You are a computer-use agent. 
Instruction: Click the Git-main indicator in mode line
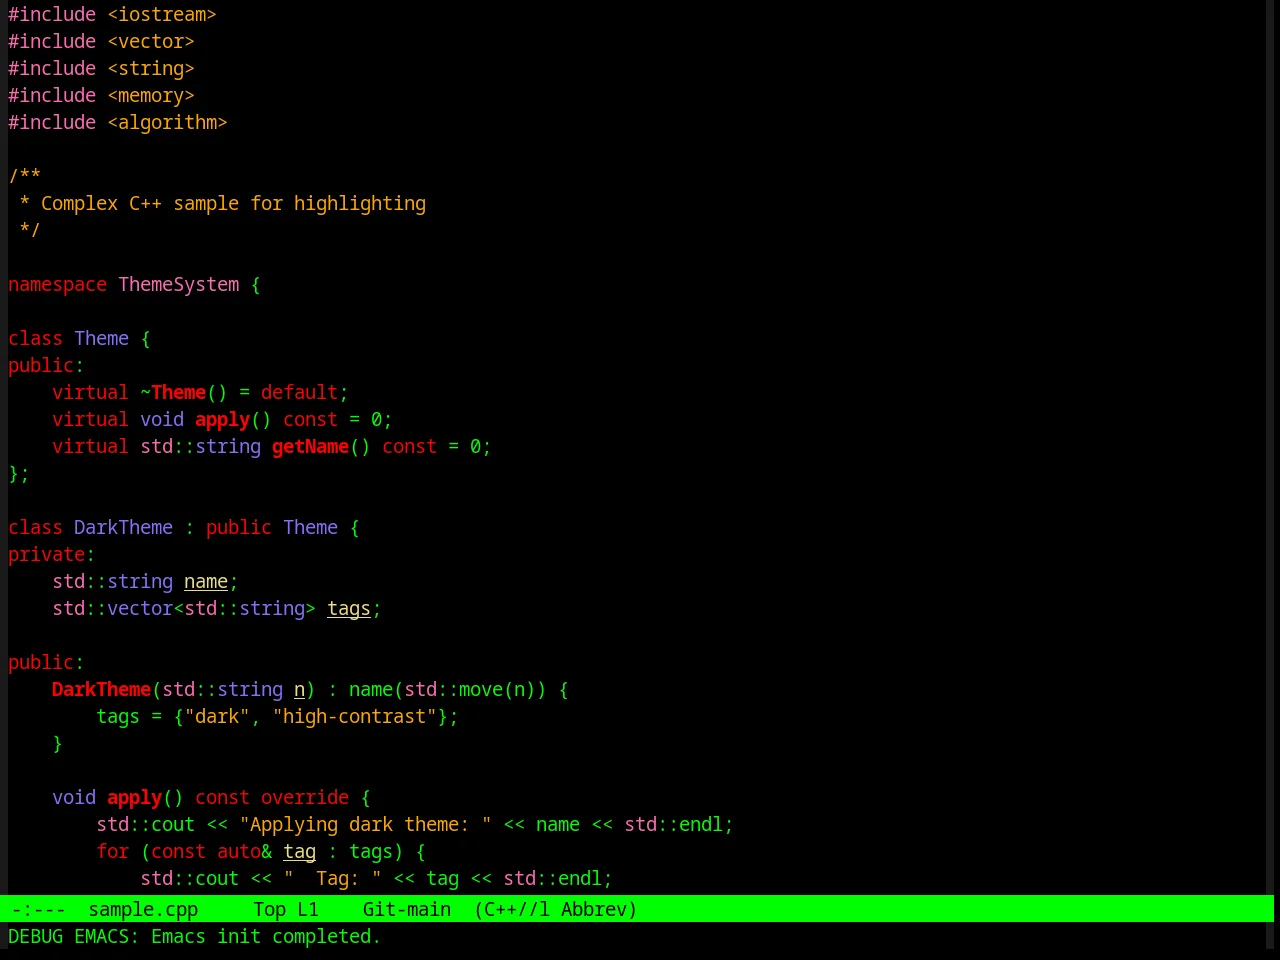click(x=406, y=909)
